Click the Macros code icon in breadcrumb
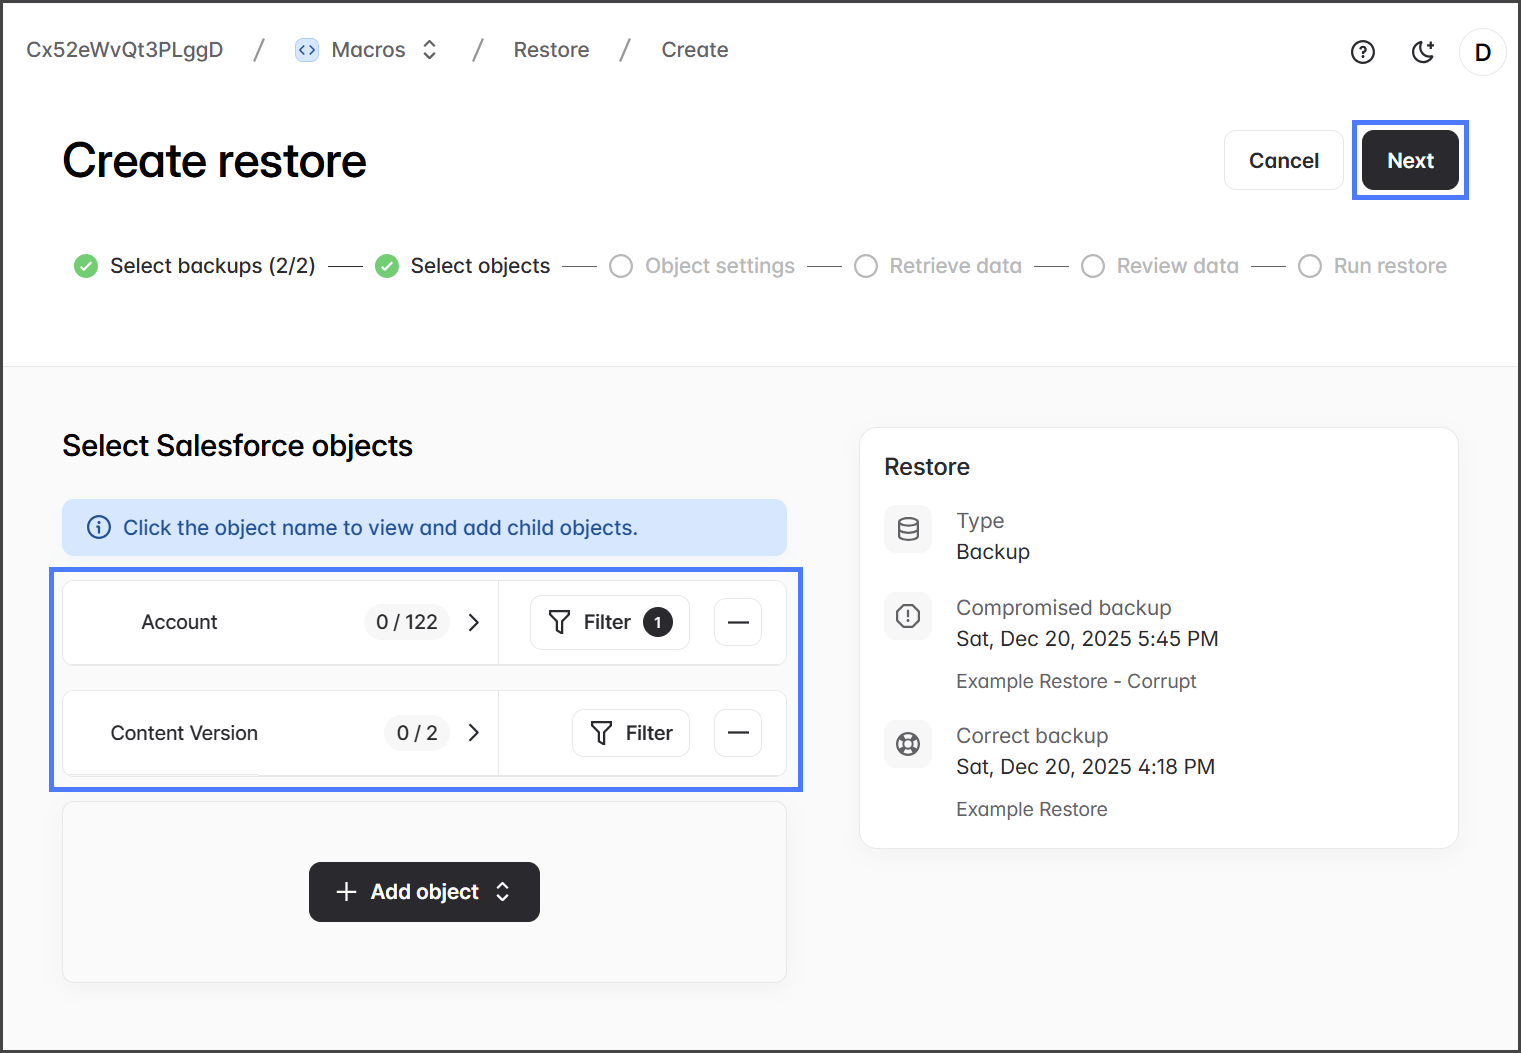The width and height of the screenshot is (1521, 1053). [307, 50]
